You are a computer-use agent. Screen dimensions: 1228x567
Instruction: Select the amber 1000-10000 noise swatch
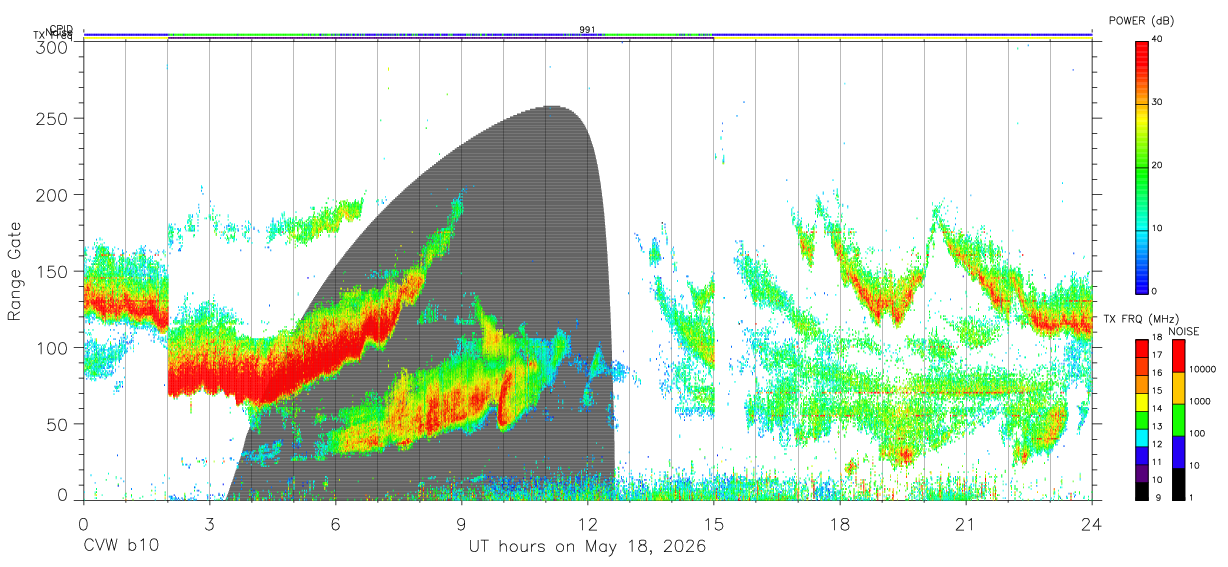(x=1178, y=388)
